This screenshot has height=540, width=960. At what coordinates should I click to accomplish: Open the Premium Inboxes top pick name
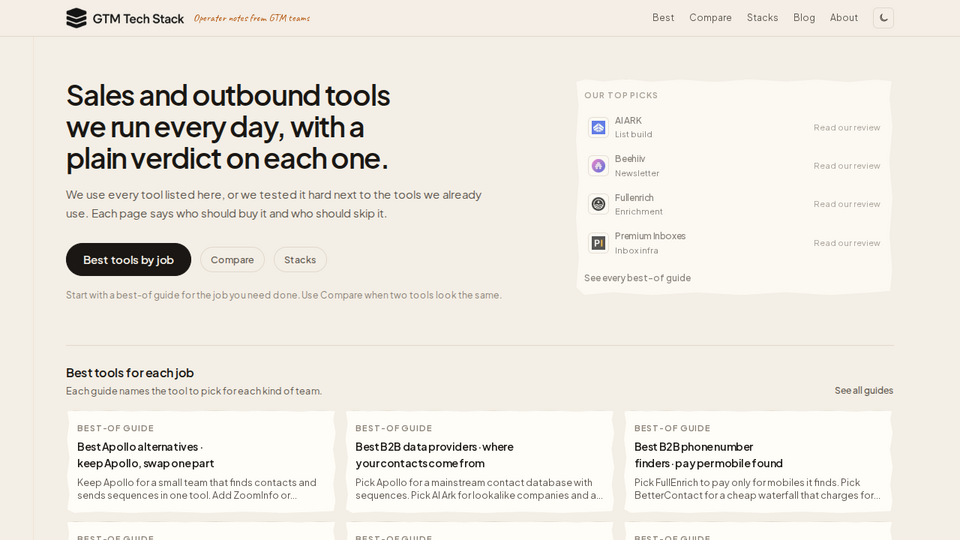pyautogui.click(x=650, y=236)
